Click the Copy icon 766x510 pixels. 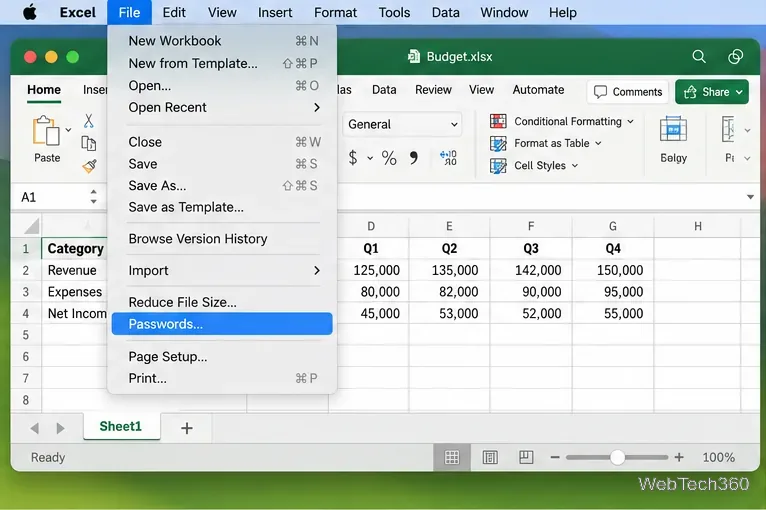click(x=88, y=143)
